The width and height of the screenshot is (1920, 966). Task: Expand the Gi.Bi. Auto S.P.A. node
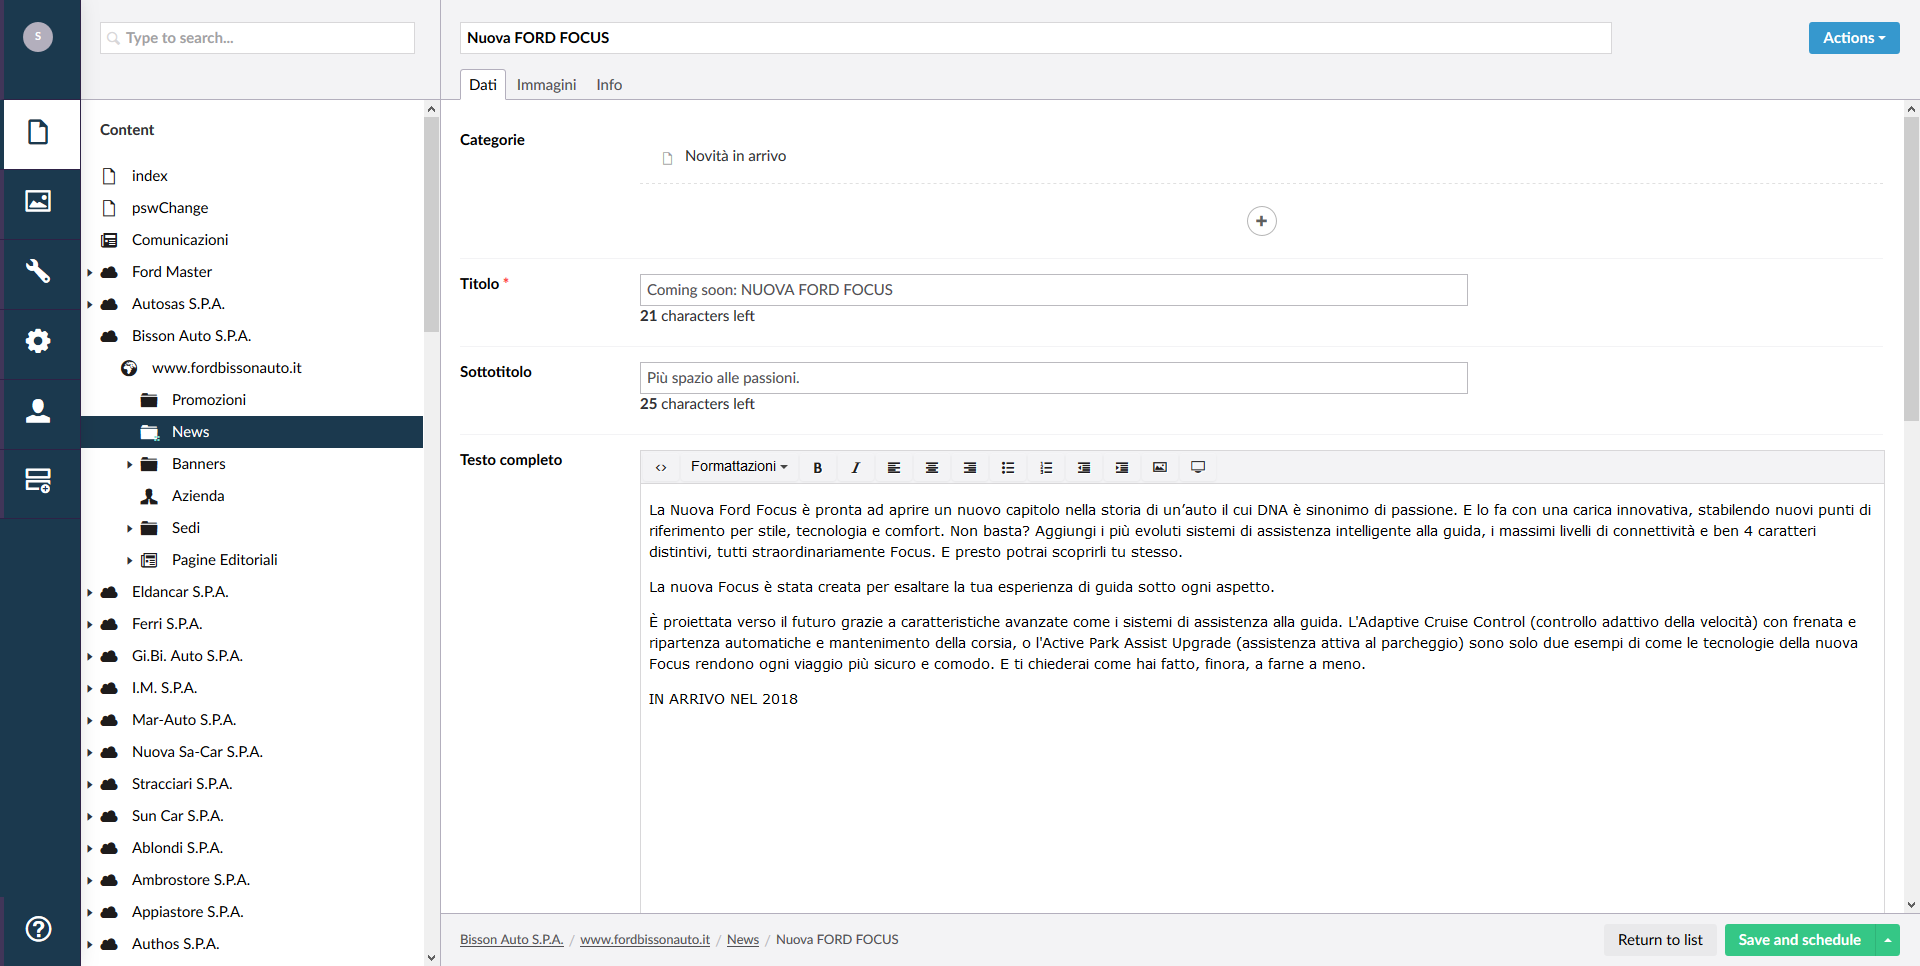[90, 656]
